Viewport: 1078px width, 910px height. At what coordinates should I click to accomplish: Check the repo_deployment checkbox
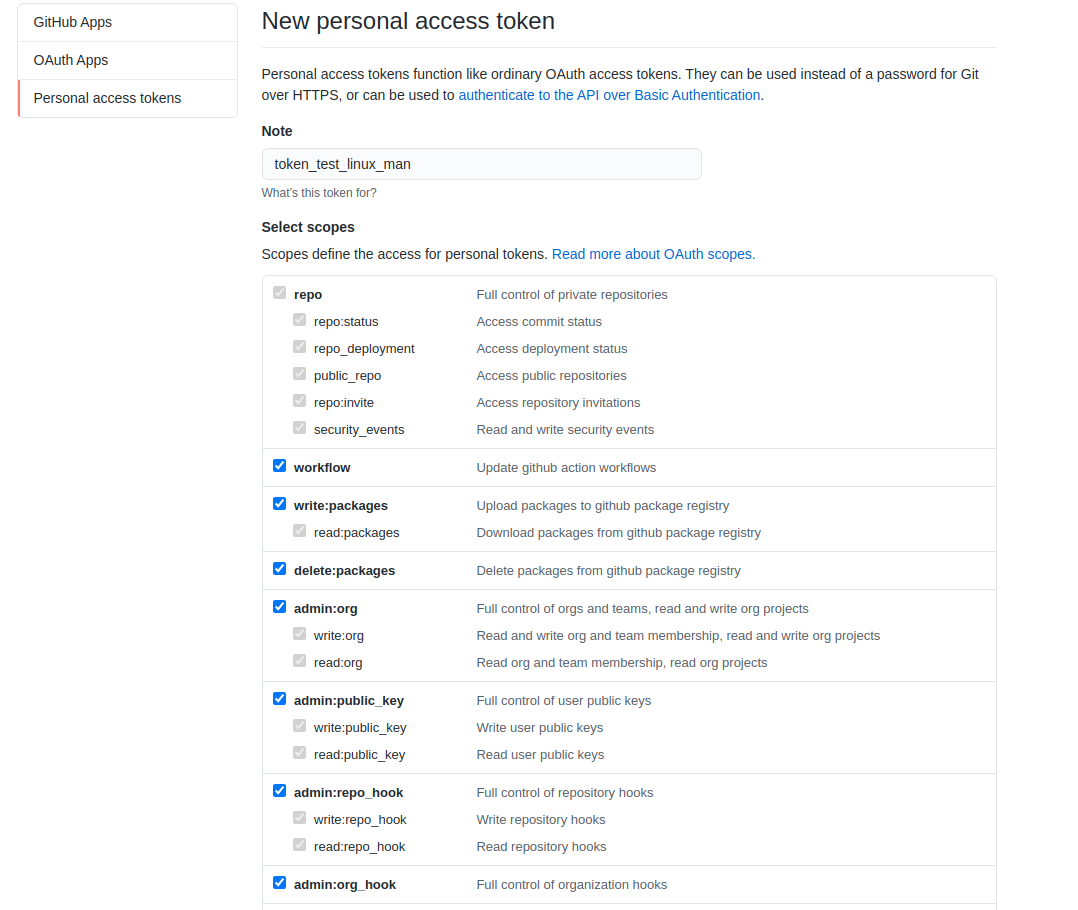[x=299, y=346]
